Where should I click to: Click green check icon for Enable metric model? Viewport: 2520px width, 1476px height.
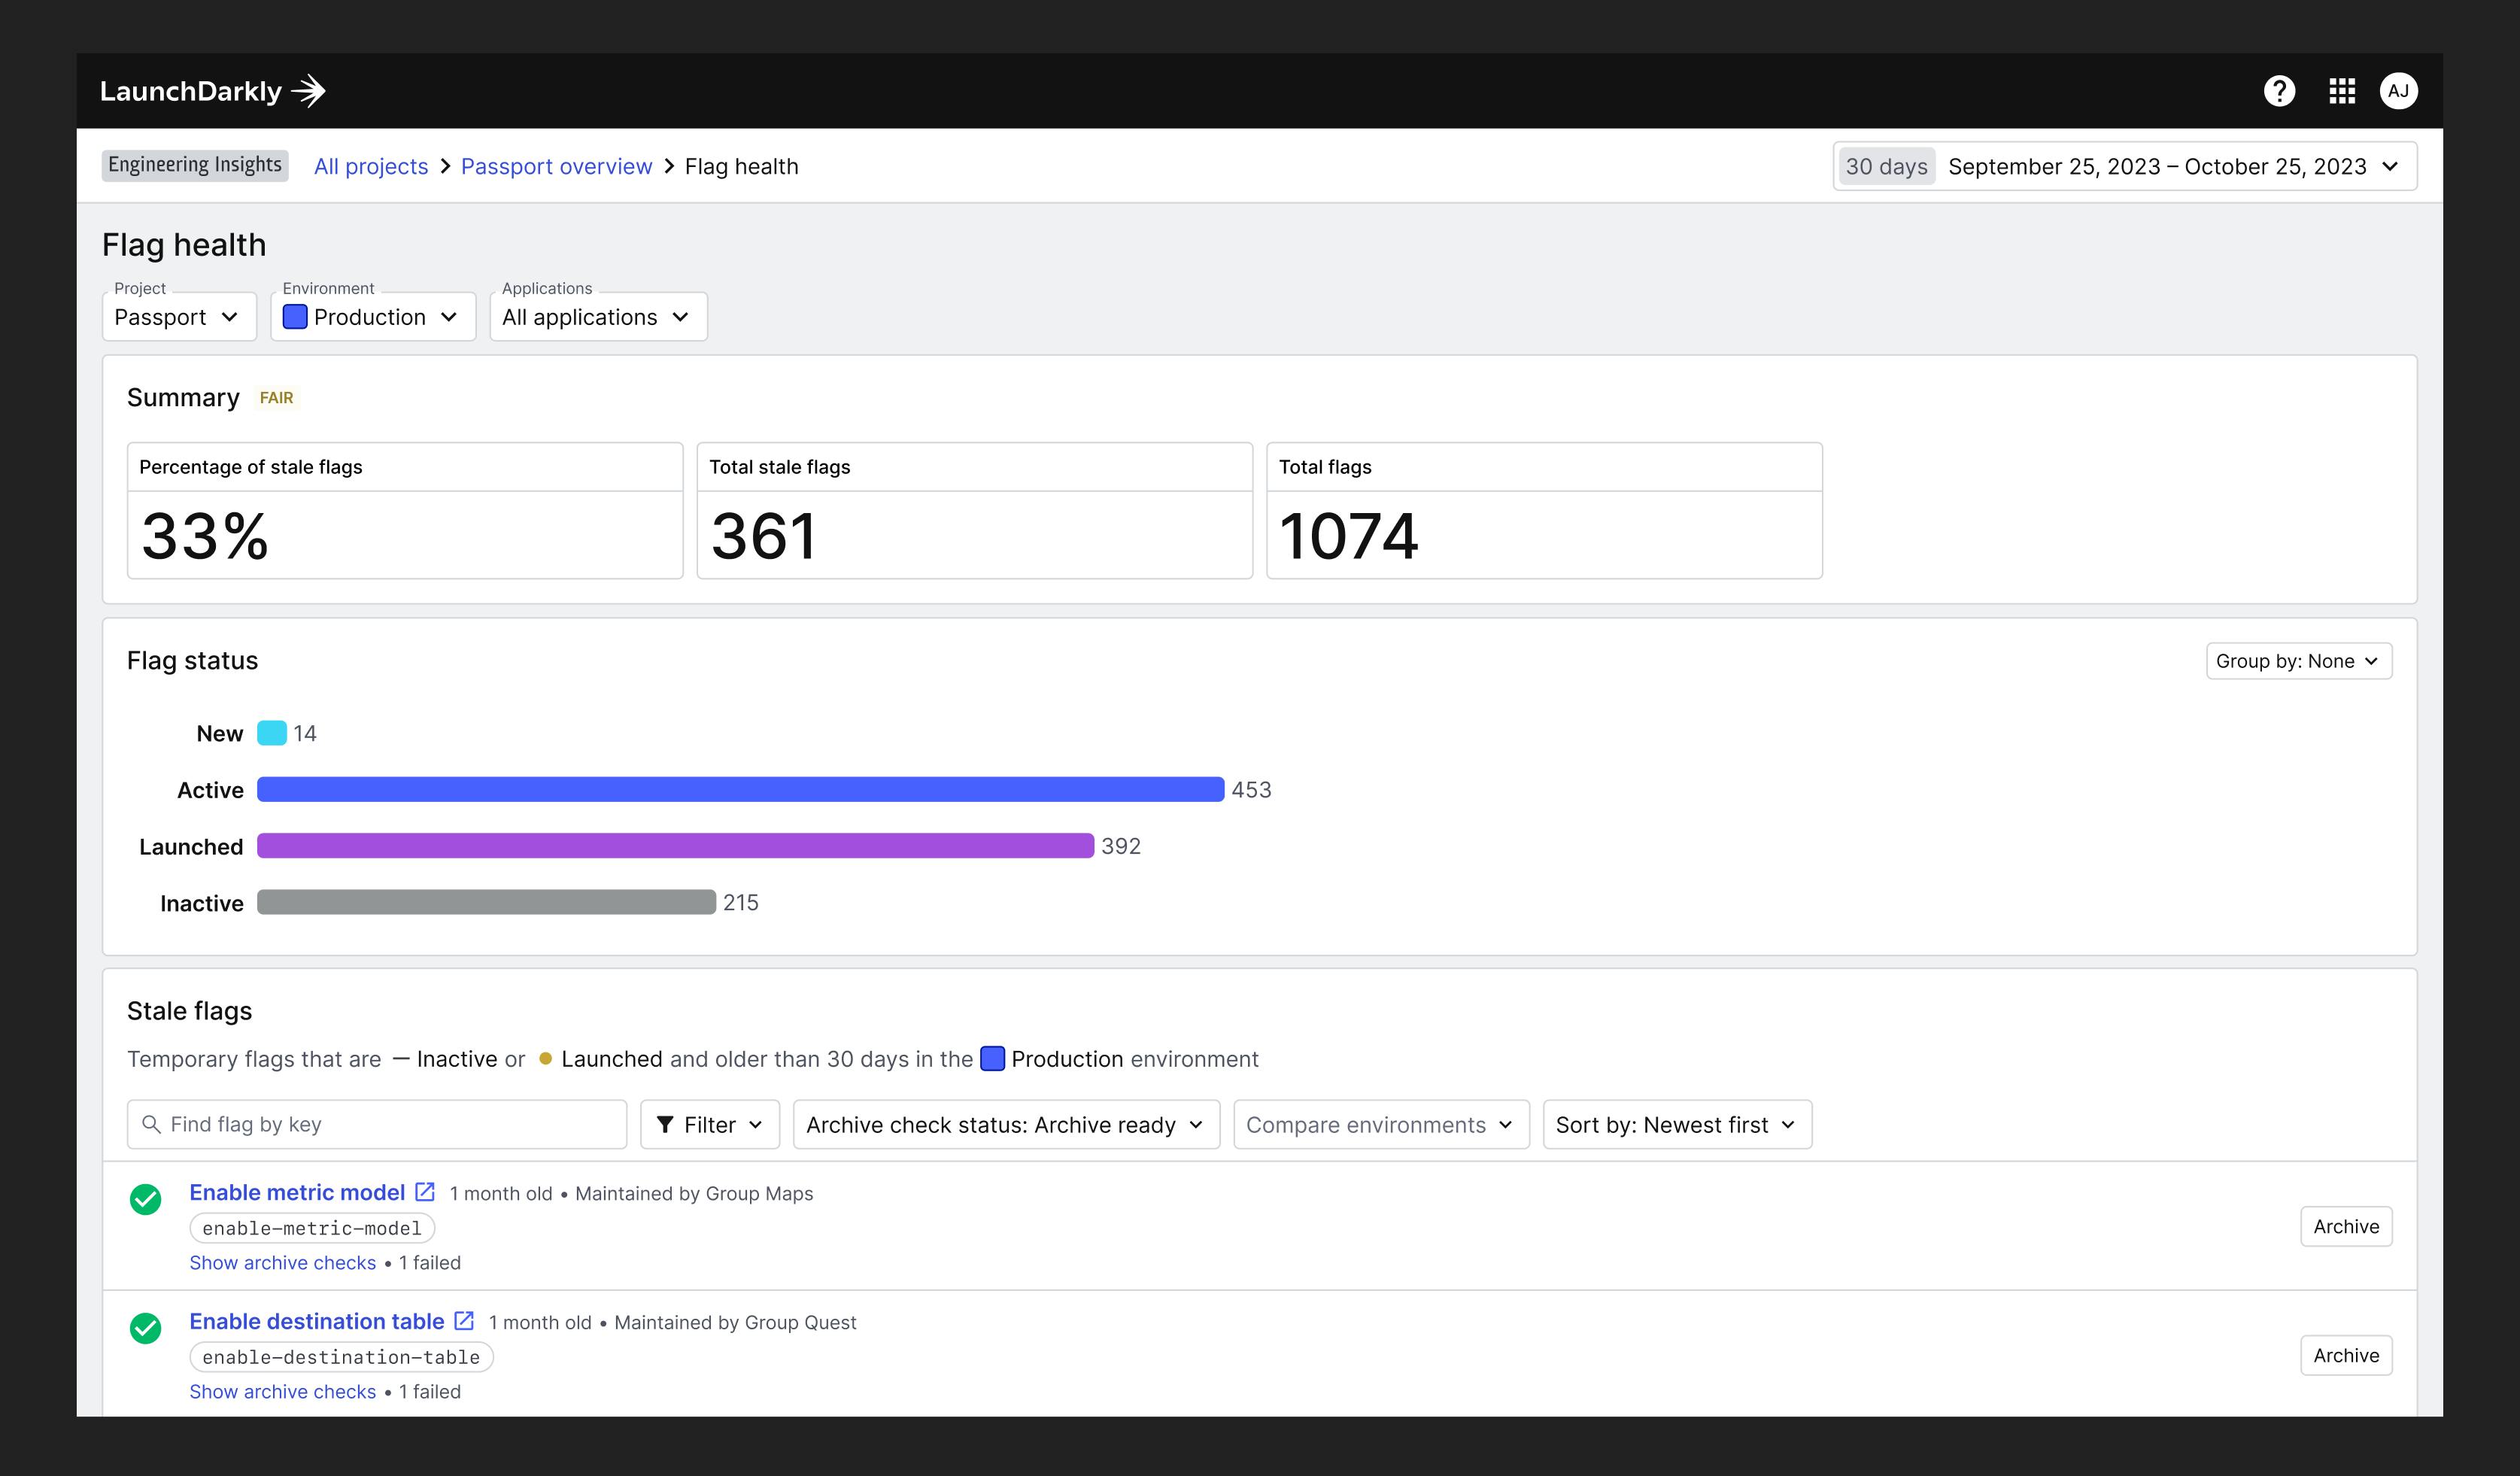pyautogui.click(x=146, y=1199)
